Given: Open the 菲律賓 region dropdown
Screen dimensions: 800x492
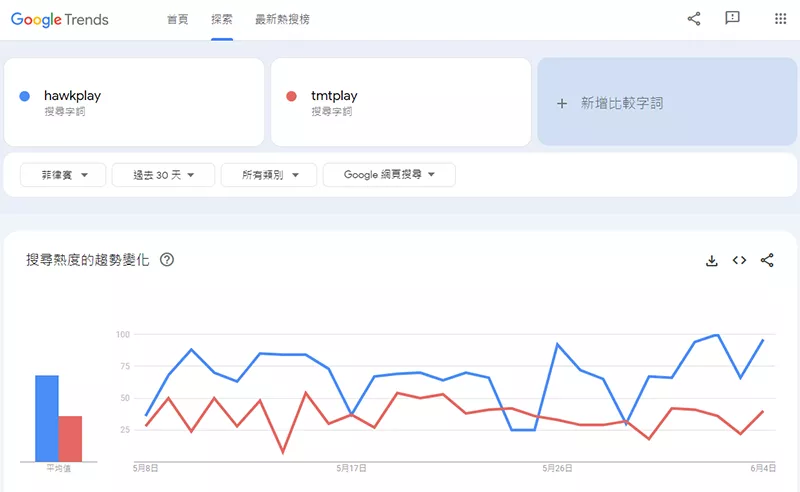Looking at the screenshot, I should pyautogui.click(x=63, y=175).
